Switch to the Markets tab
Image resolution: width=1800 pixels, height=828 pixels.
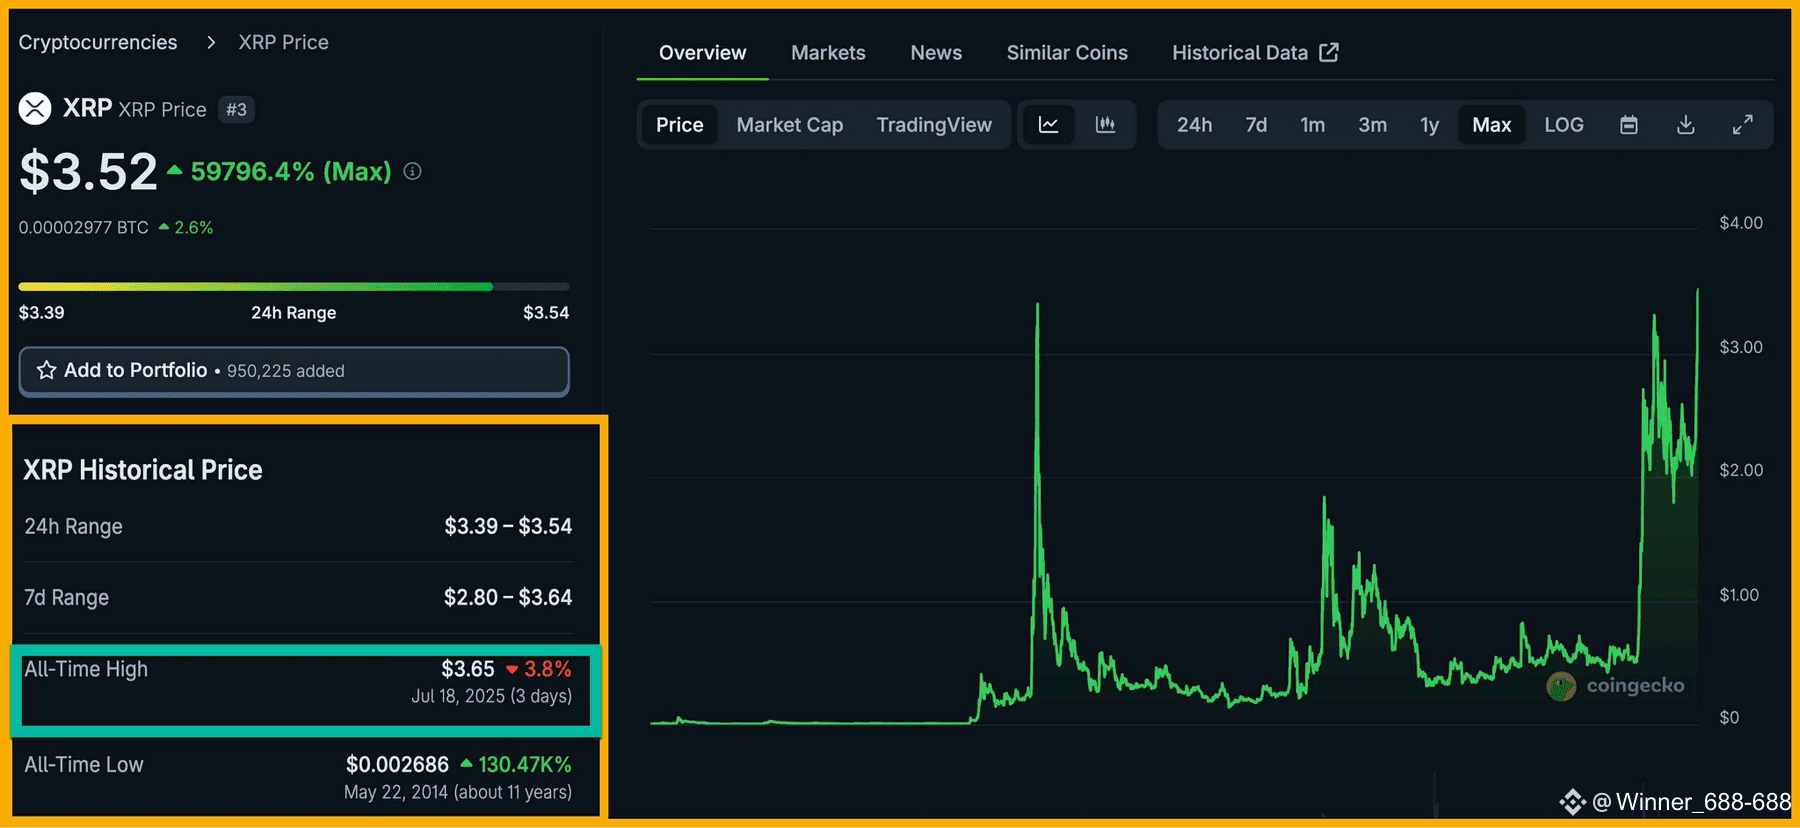[828, 53]
